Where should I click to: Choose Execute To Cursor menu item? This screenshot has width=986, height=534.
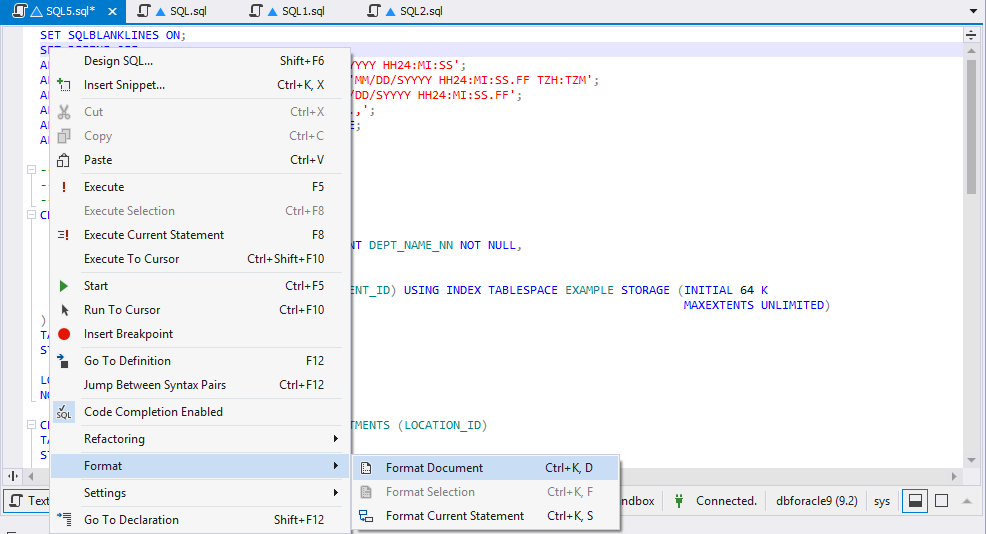pos(200,259)
